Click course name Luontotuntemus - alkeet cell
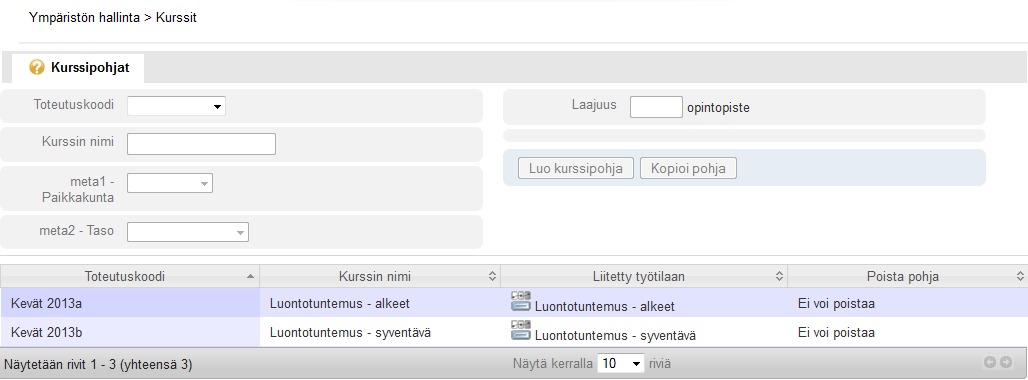1028x380 pixels. (x=380, y=303)
